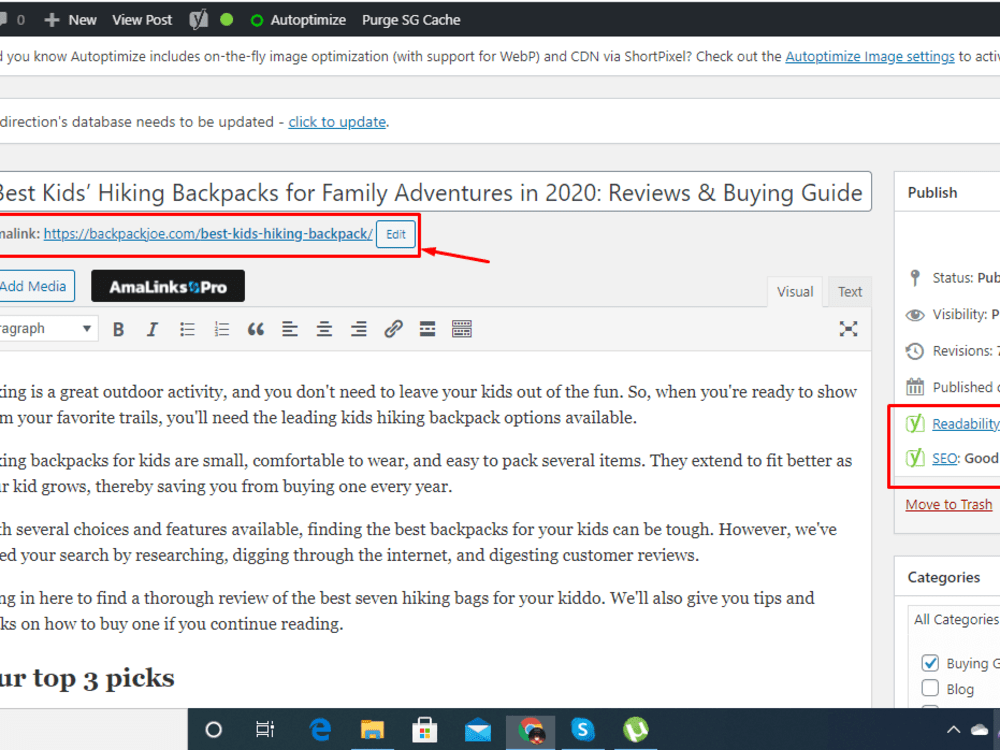Align text center
This screenshot has height=750, width=1000.
pyautogui.click(x=324, y=329)
